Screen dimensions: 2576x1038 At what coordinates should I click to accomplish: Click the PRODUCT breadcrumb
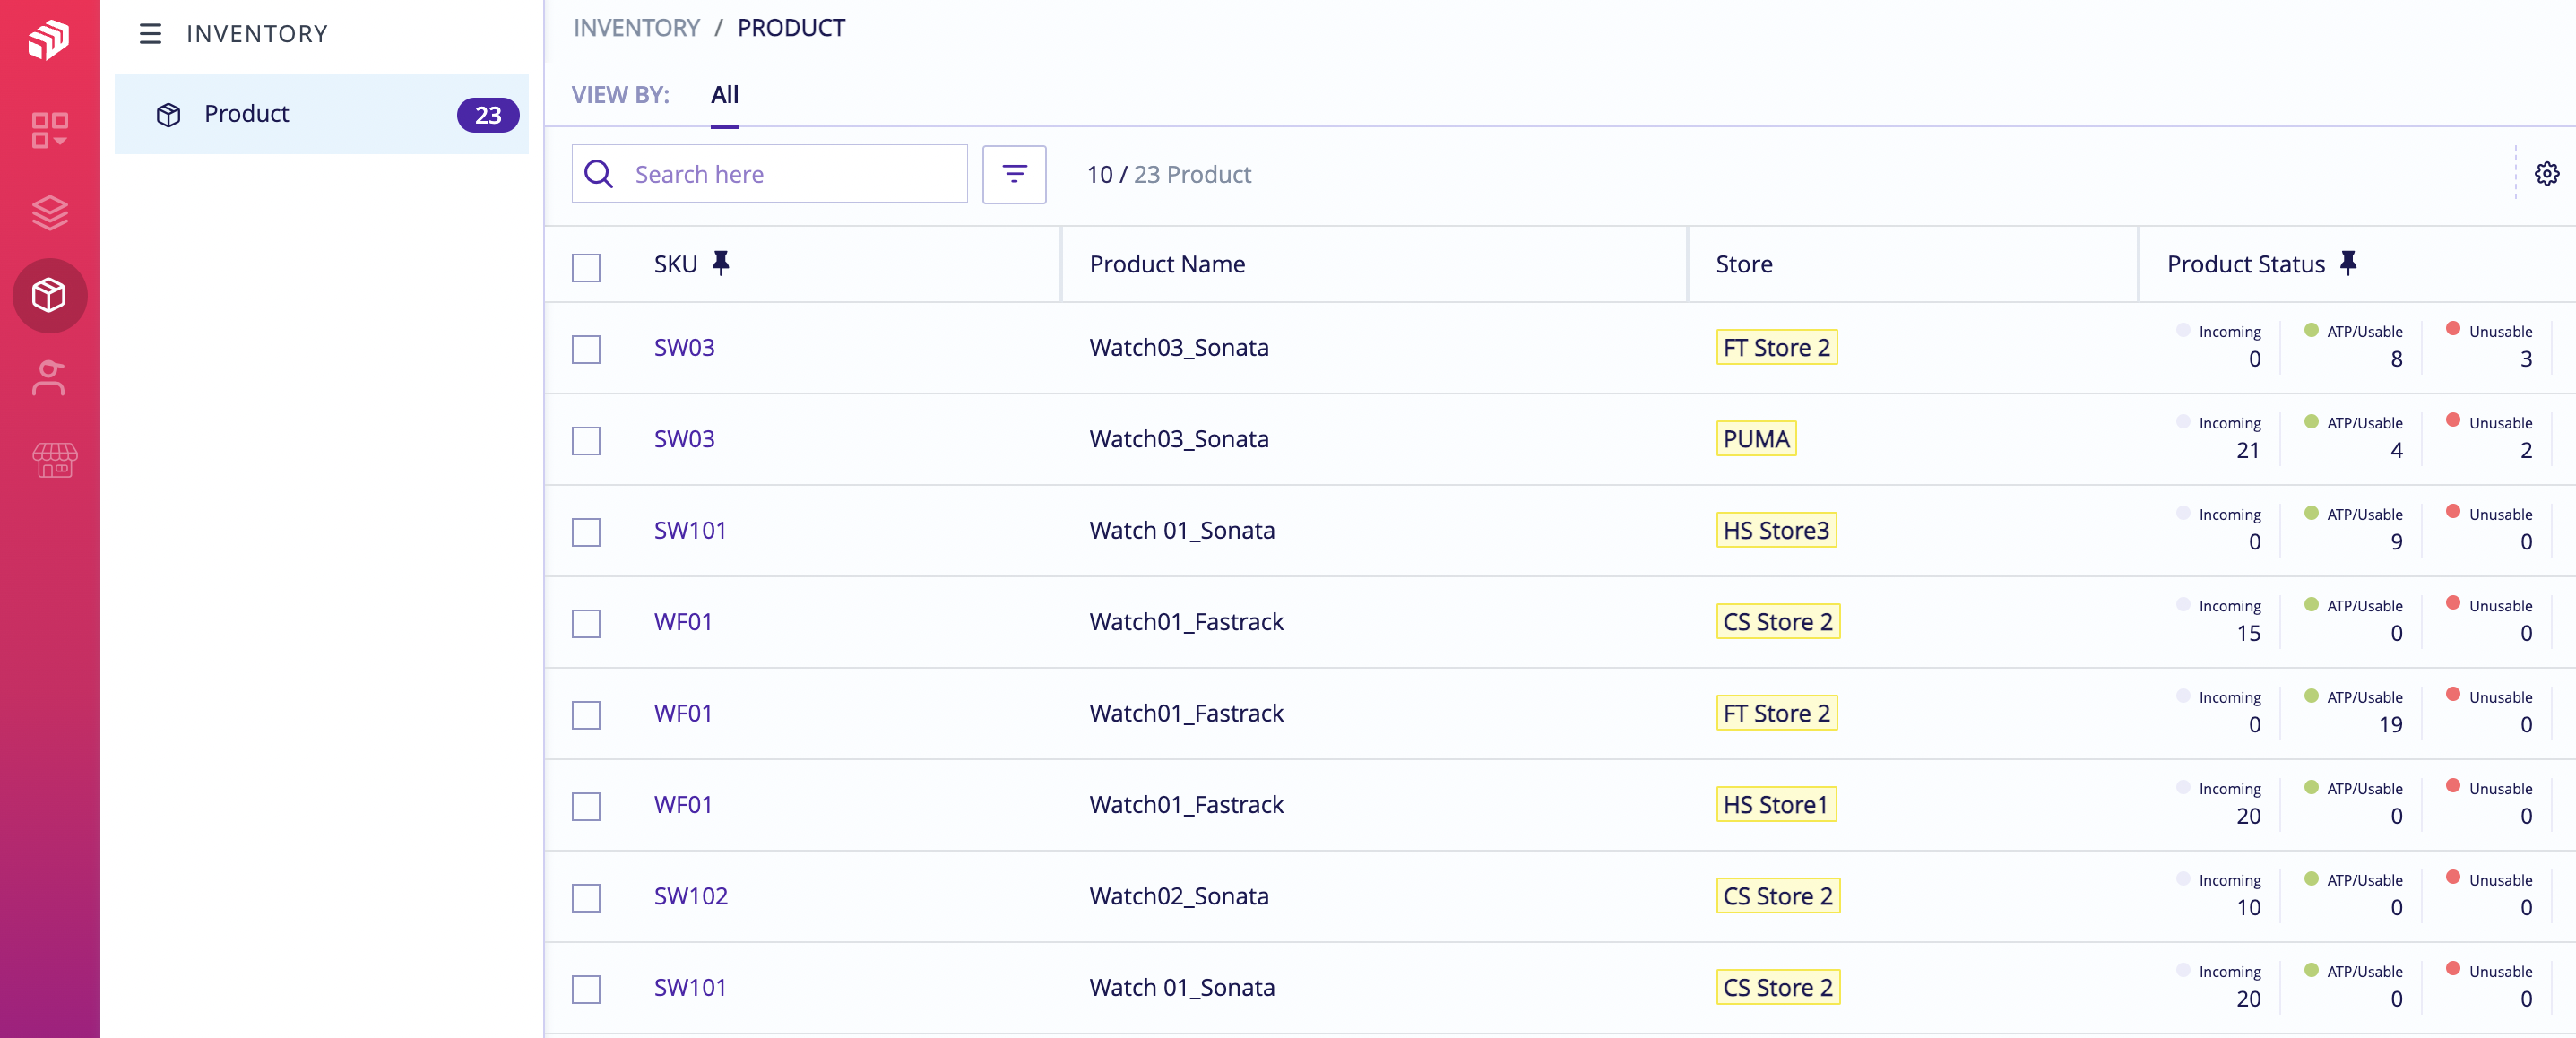click(x=791, y=28)
